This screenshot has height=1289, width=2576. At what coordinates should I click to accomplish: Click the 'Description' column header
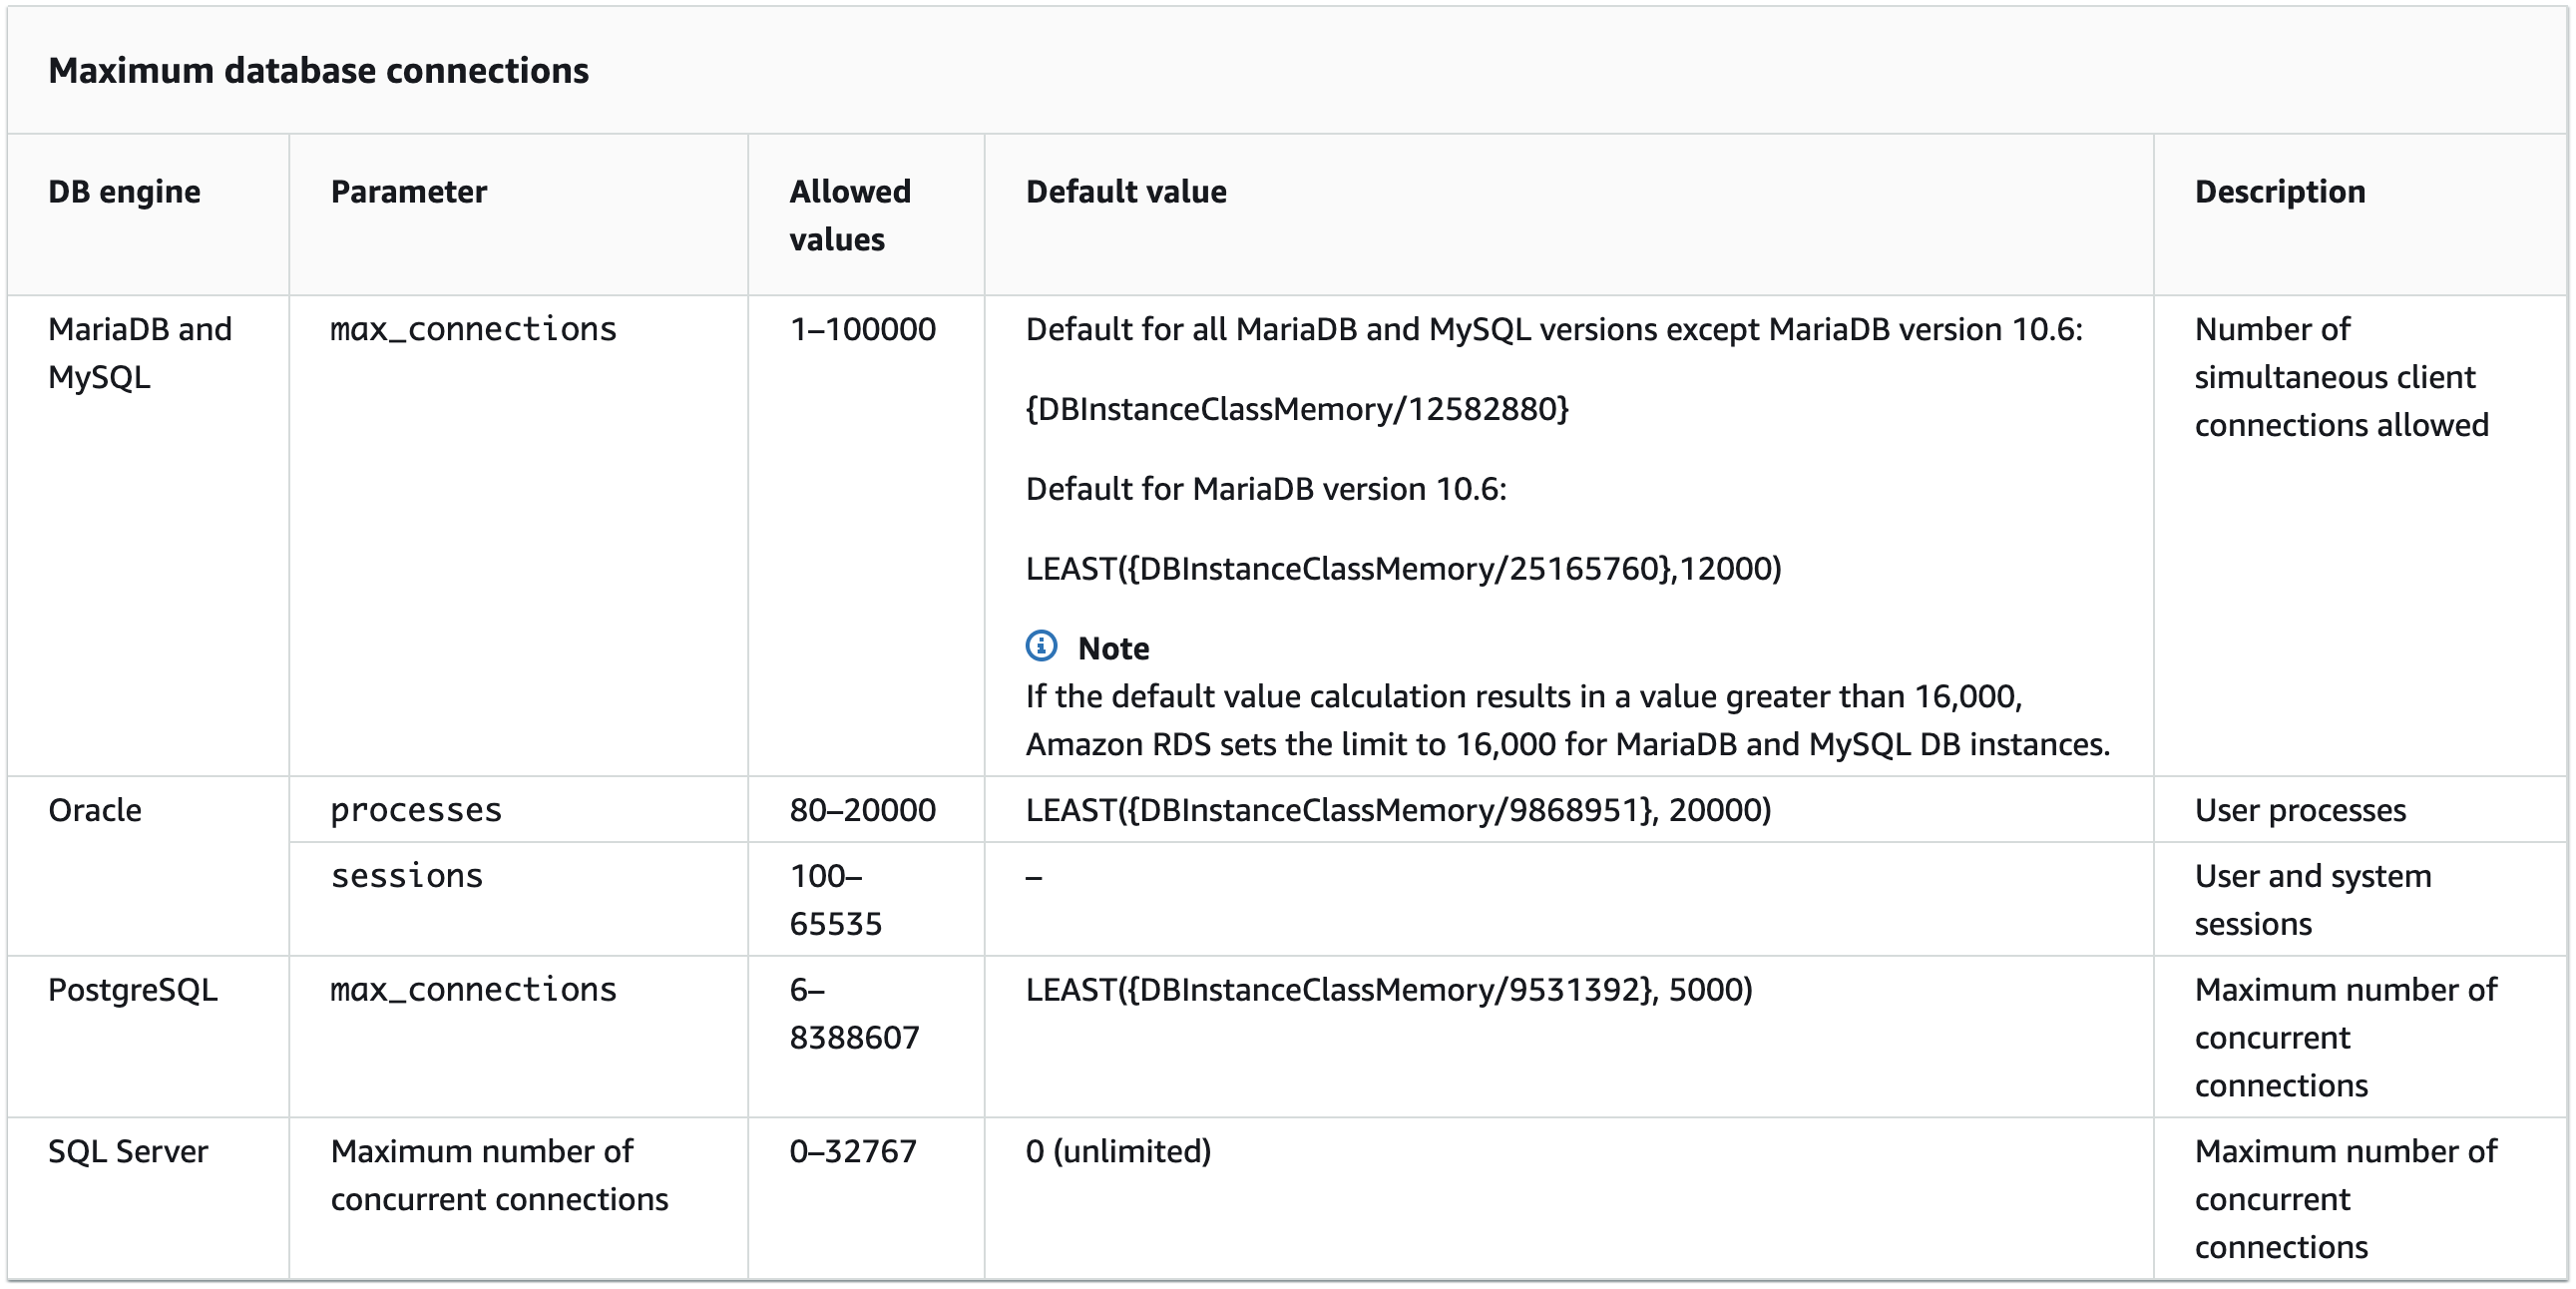(2280, 191)
